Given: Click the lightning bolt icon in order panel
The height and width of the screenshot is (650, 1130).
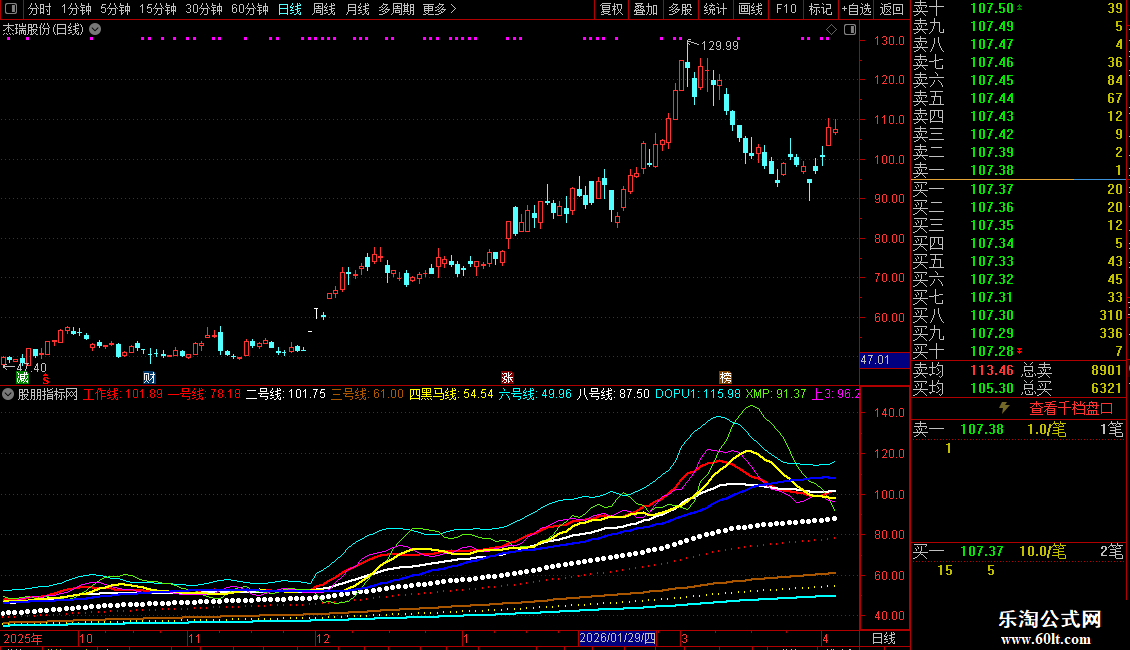Looking at the screenshot, I should (x=1005, y=408).
